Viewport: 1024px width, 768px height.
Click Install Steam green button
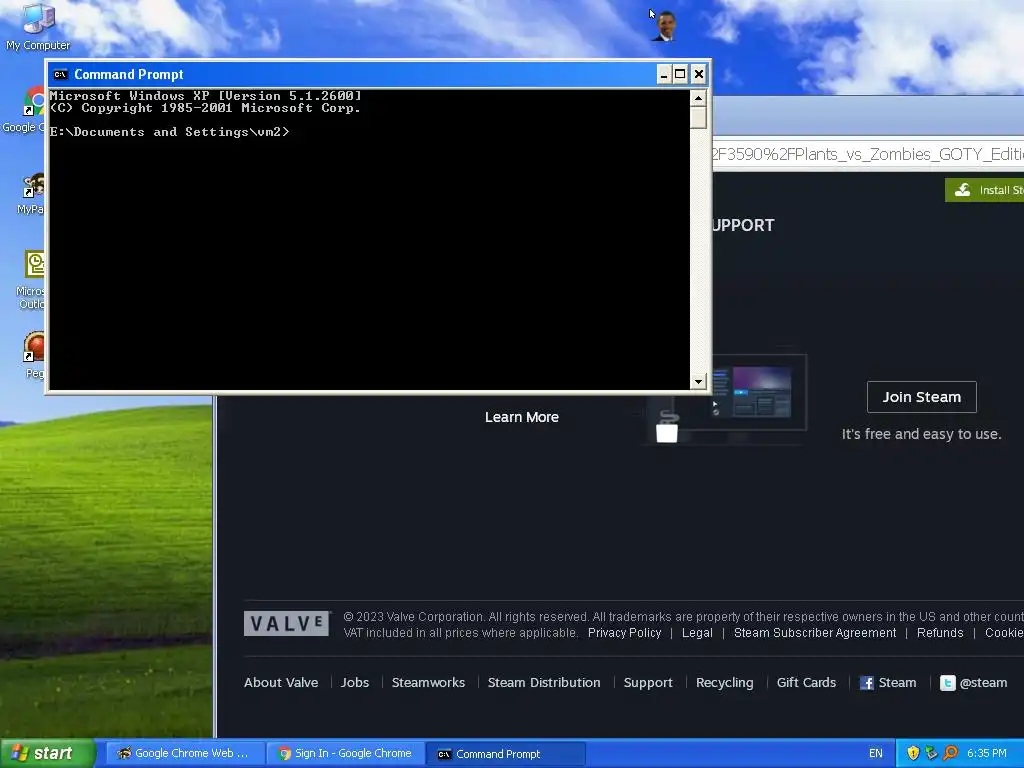coord(985,190)
